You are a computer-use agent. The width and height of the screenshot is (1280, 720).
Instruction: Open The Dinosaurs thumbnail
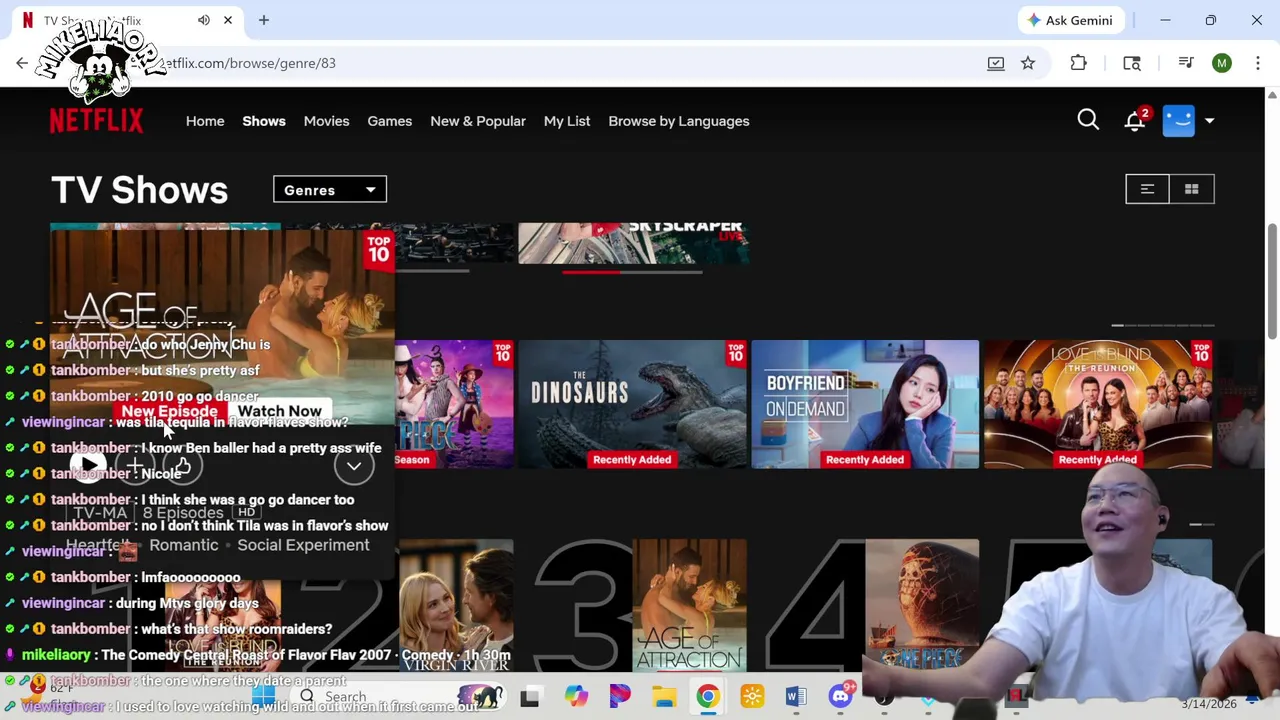pyautogui.click(x=632, y=404)
